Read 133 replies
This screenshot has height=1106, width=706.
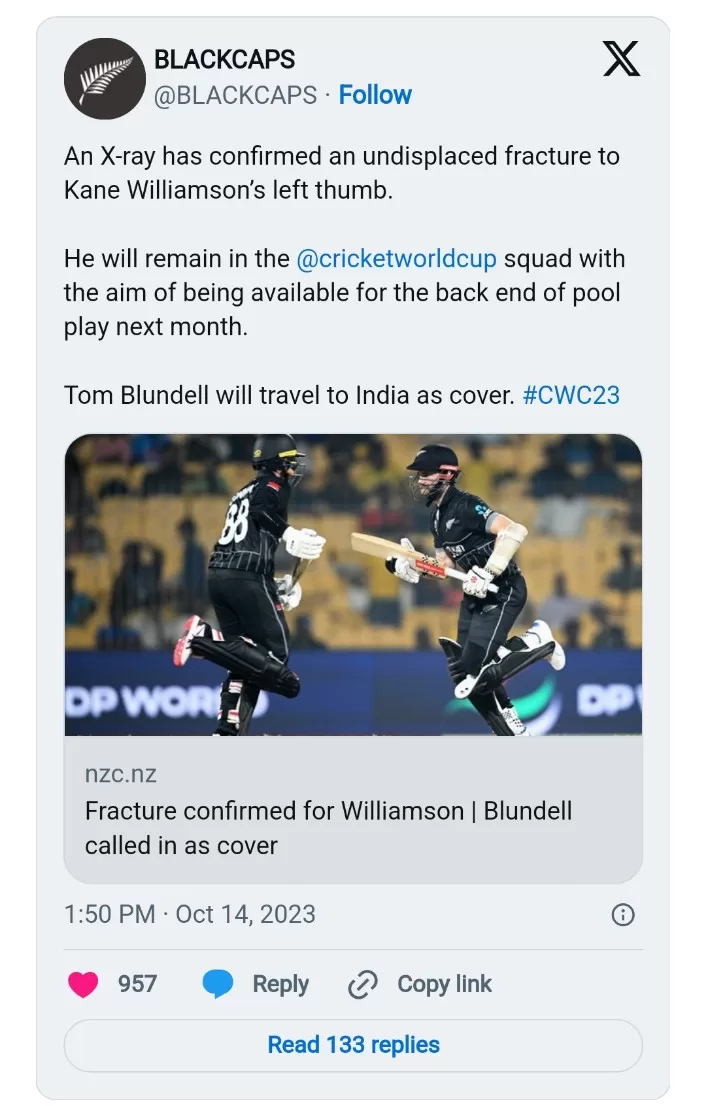coord(353,1045)
